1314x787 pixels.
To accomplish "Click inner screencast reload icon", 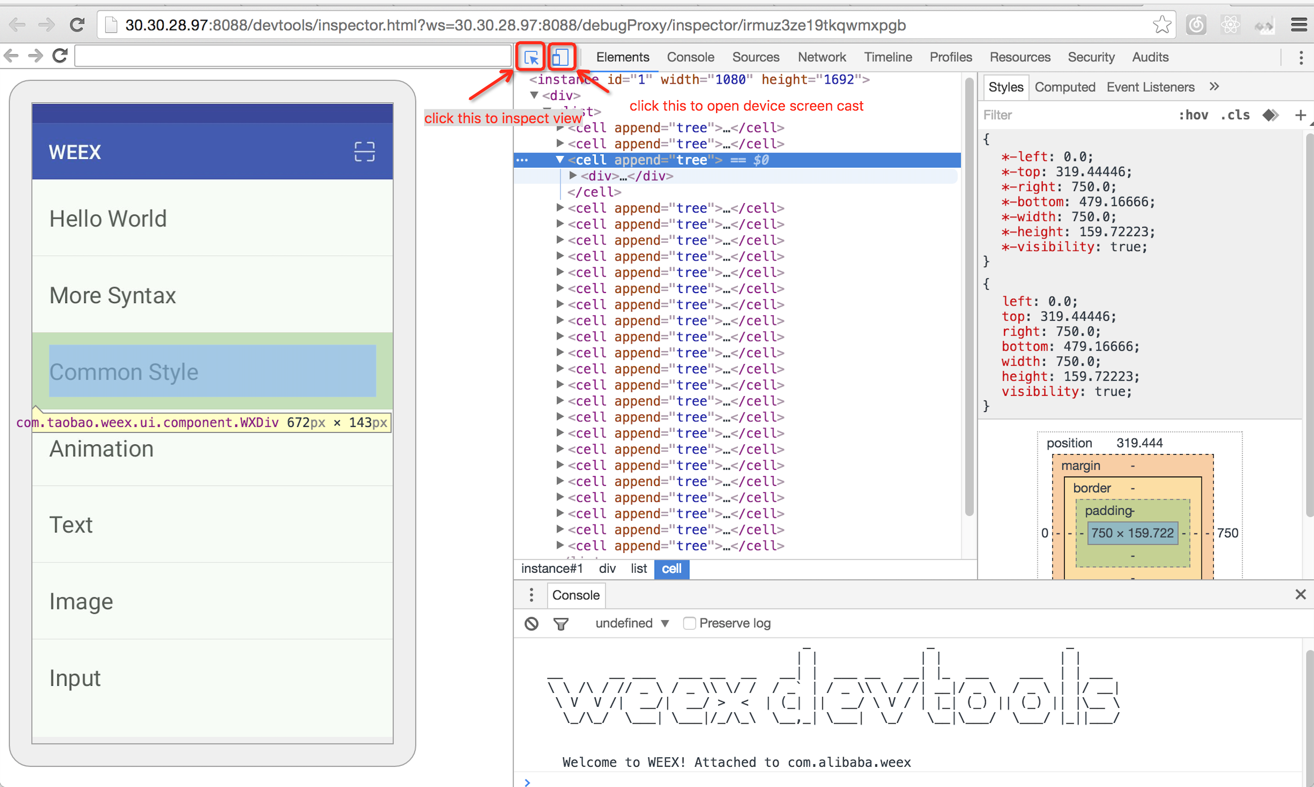I will click(x=60, y=56).
